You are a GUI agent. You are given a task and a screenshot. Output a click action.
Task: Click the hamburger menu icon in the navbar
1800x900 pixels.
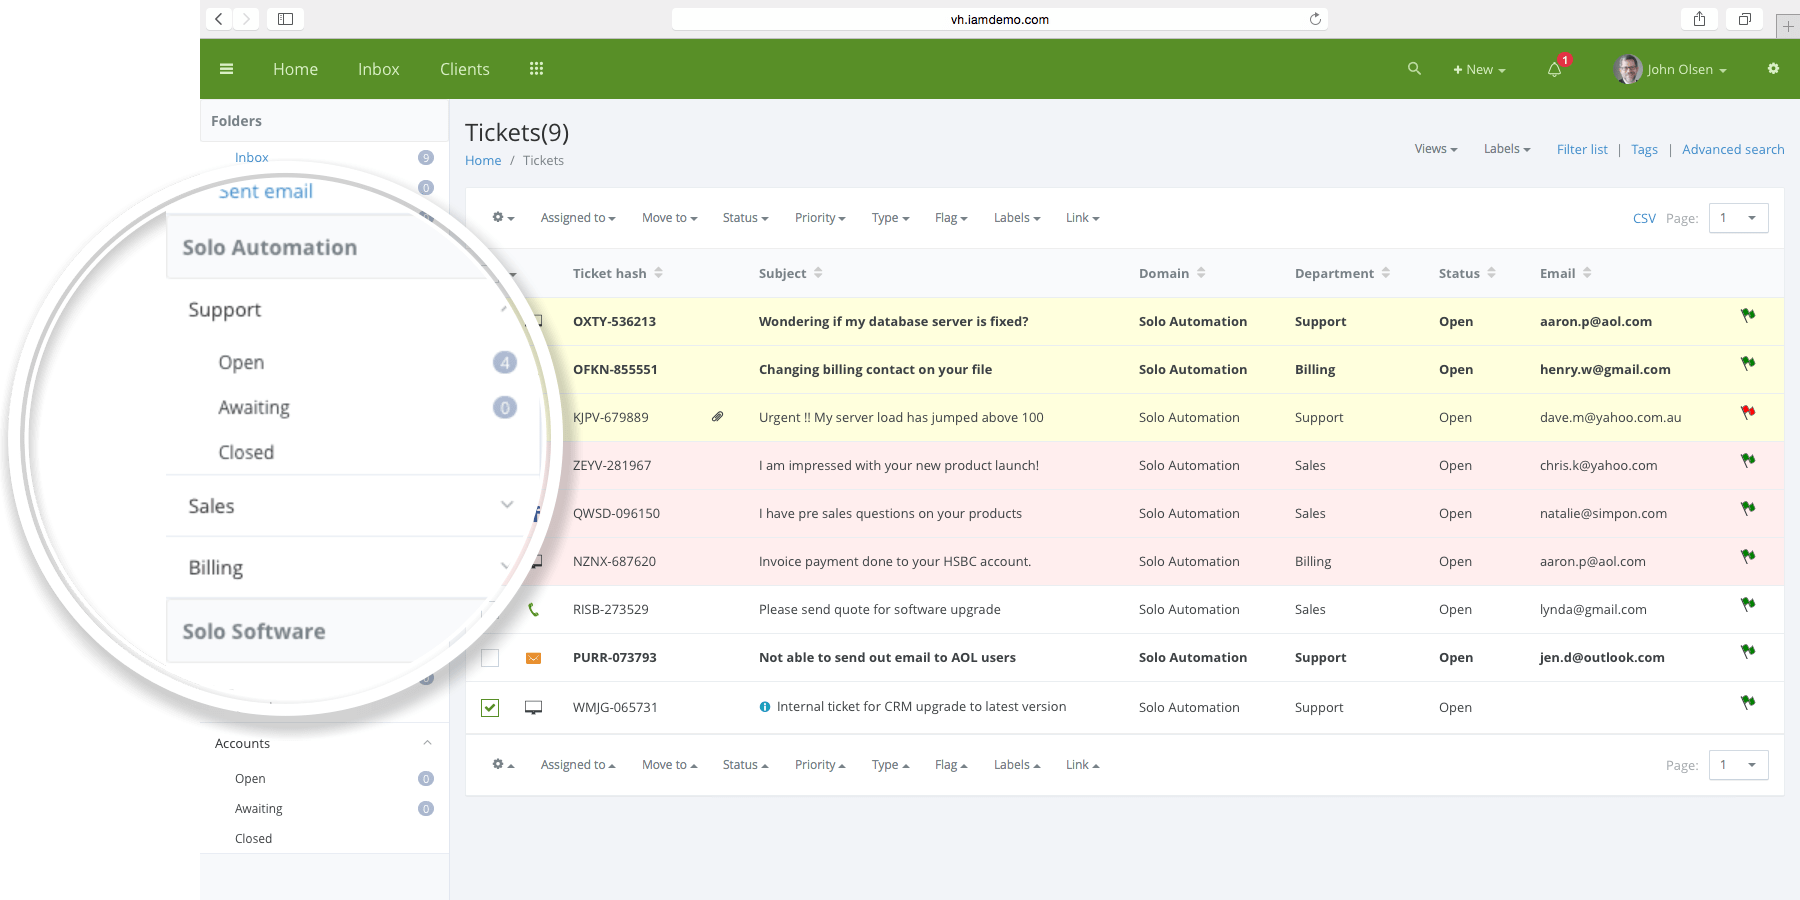pyautogui.click(x=226, y=69)
